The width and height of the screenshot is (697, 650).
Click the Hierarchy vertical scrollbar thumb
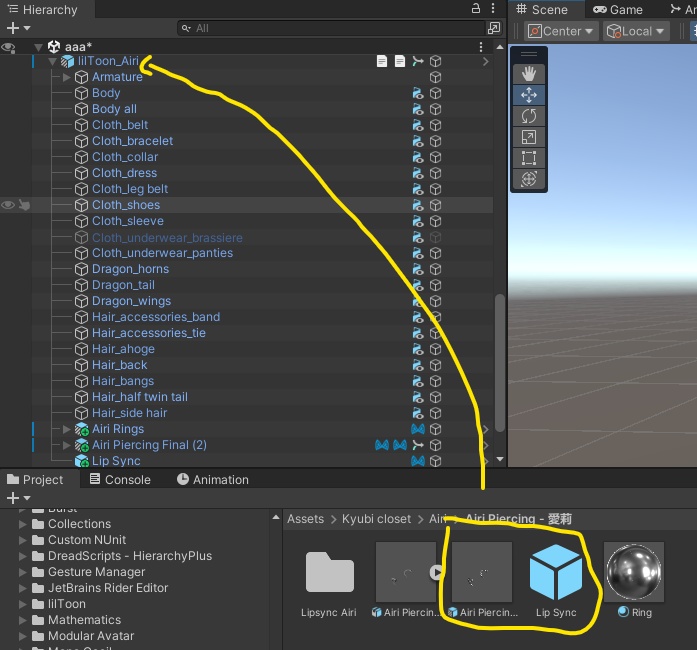(x=500, y=362)
